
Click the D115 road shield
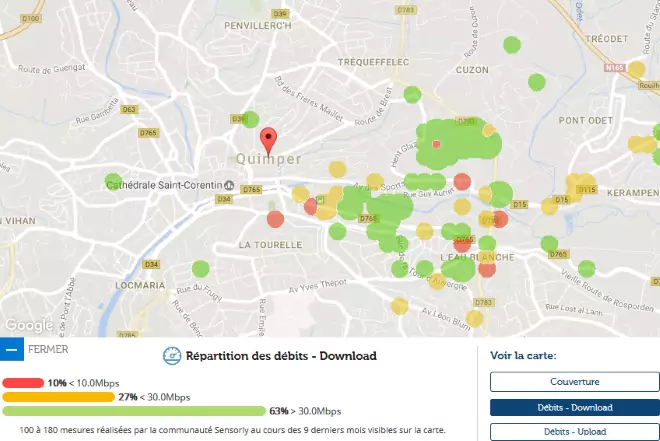[x=587, y=189]
